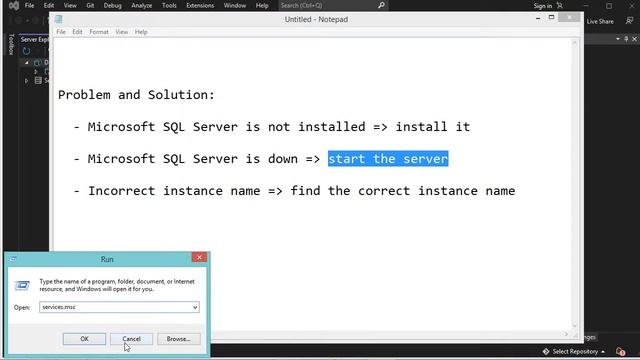
Task: Open Visual Studio Window menu
Action: (235, 6)
